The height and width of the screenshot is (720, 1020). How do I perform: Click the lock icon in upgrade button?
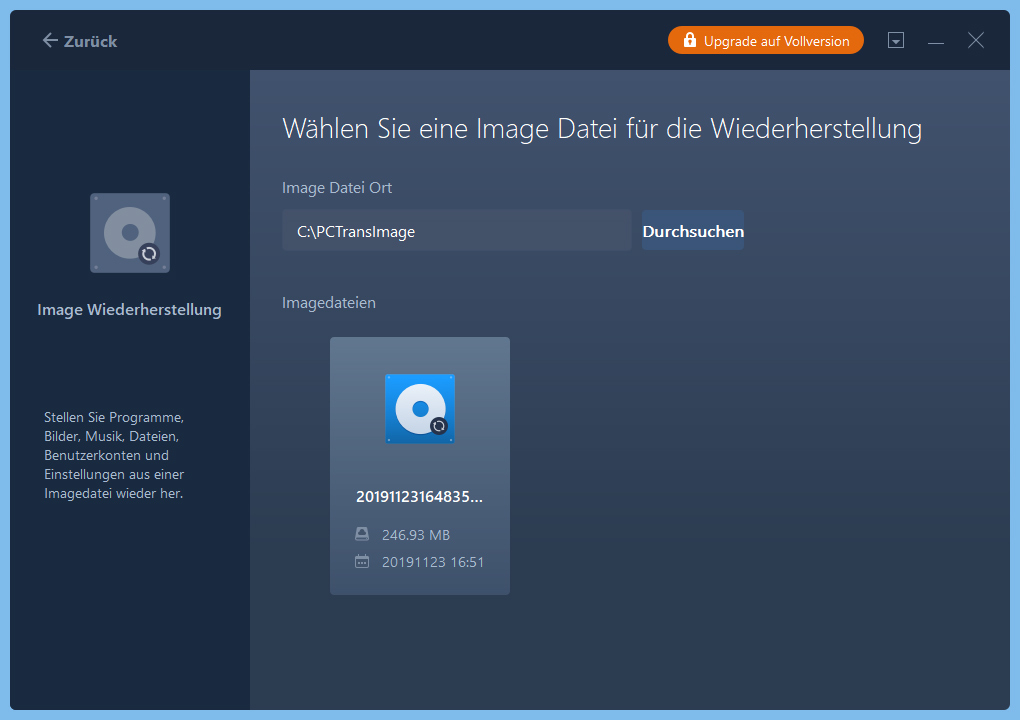click(x=689, y=41)
